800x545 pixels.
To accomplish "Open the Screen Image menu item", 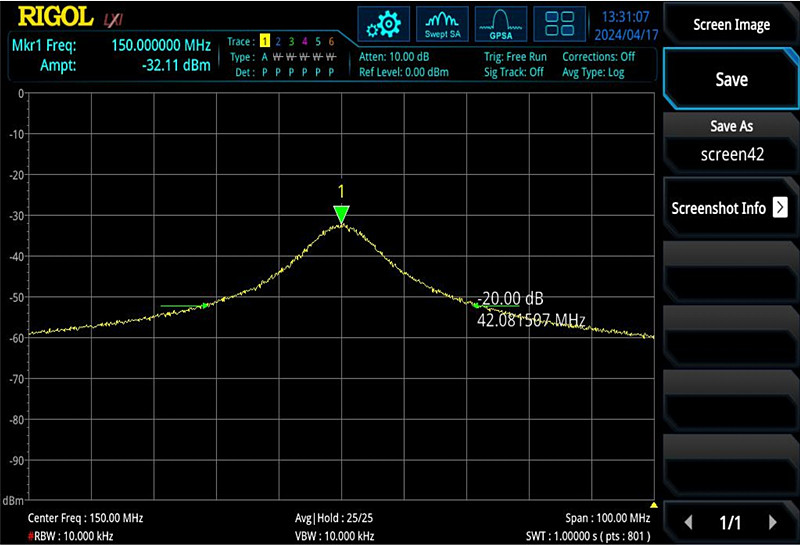I will click(731, 24).
